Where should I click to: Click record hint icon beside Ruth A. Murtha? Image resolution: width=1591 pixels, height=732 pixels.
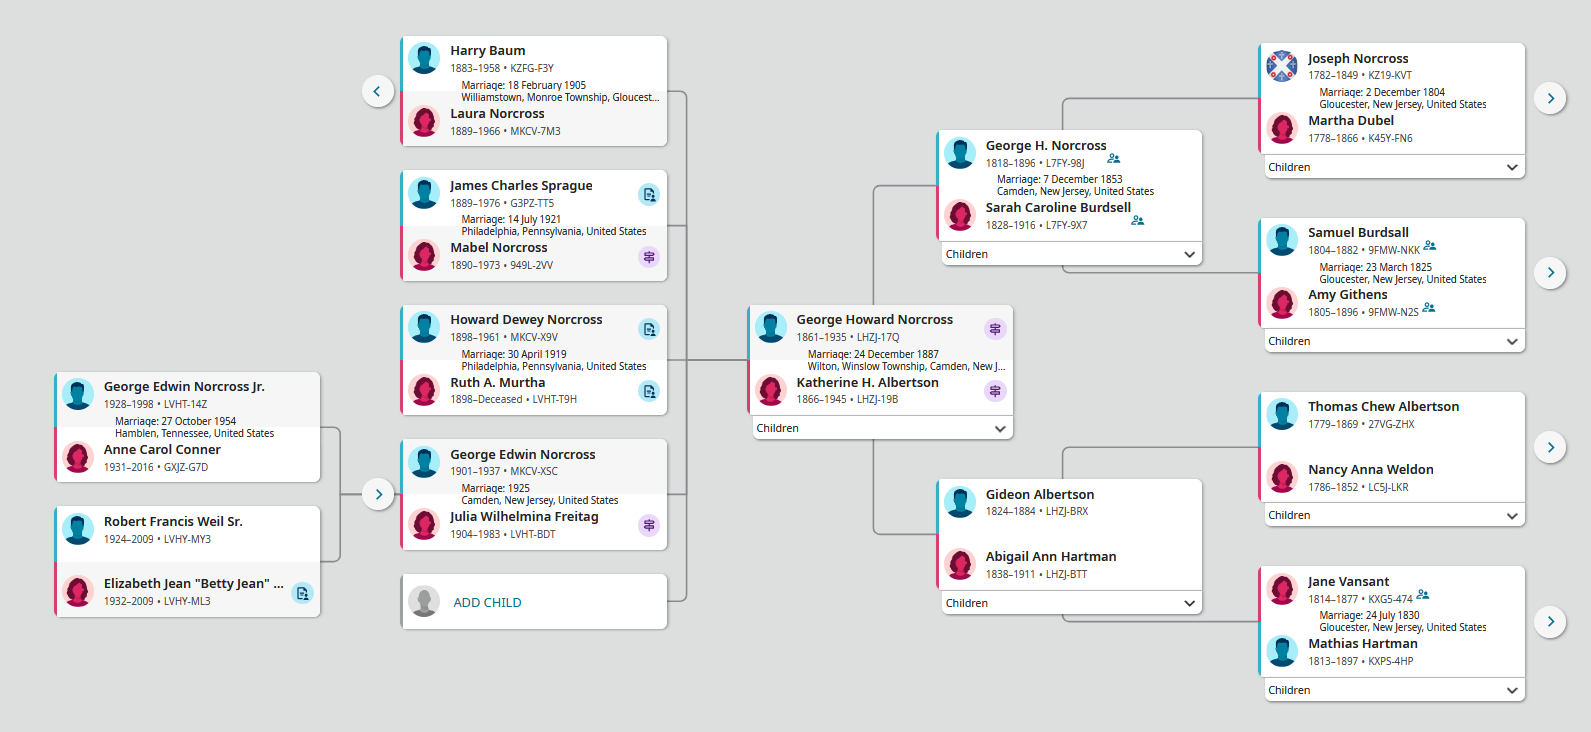649,391
